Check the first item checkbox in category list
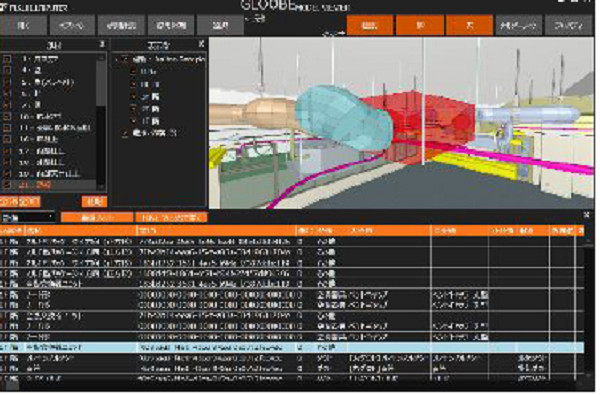The width and height of the screenshot is (600, 395). (7, 59)
